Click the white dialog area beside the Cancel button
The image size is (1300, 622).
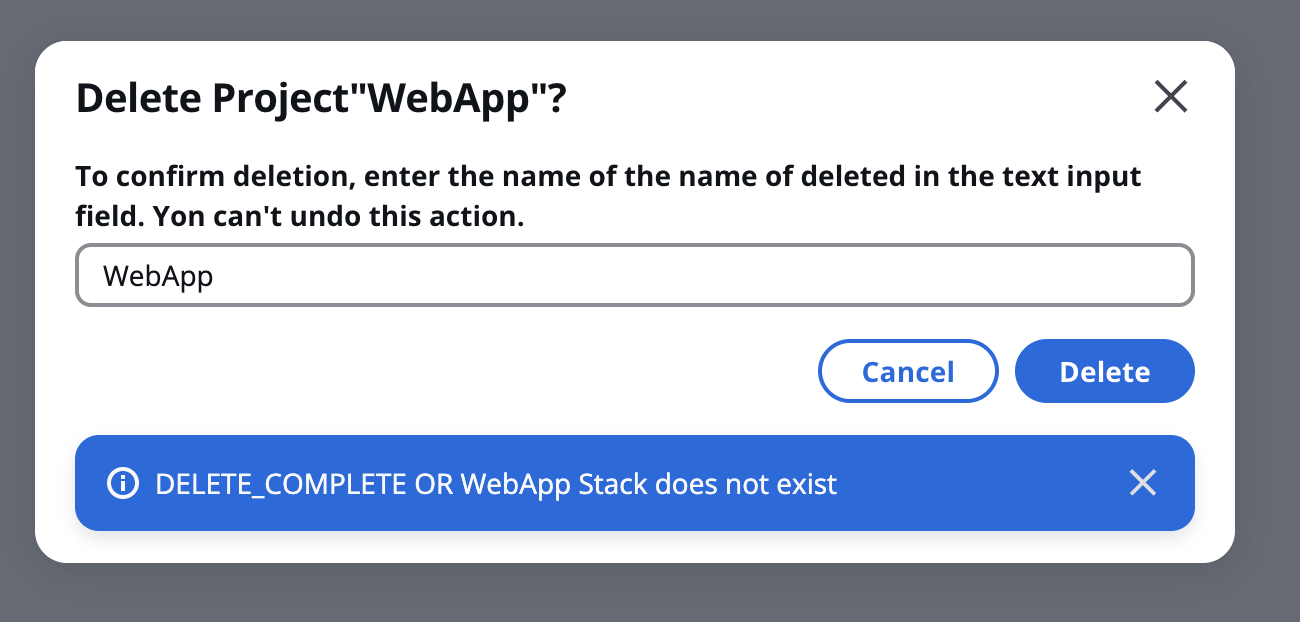(440, 372)
